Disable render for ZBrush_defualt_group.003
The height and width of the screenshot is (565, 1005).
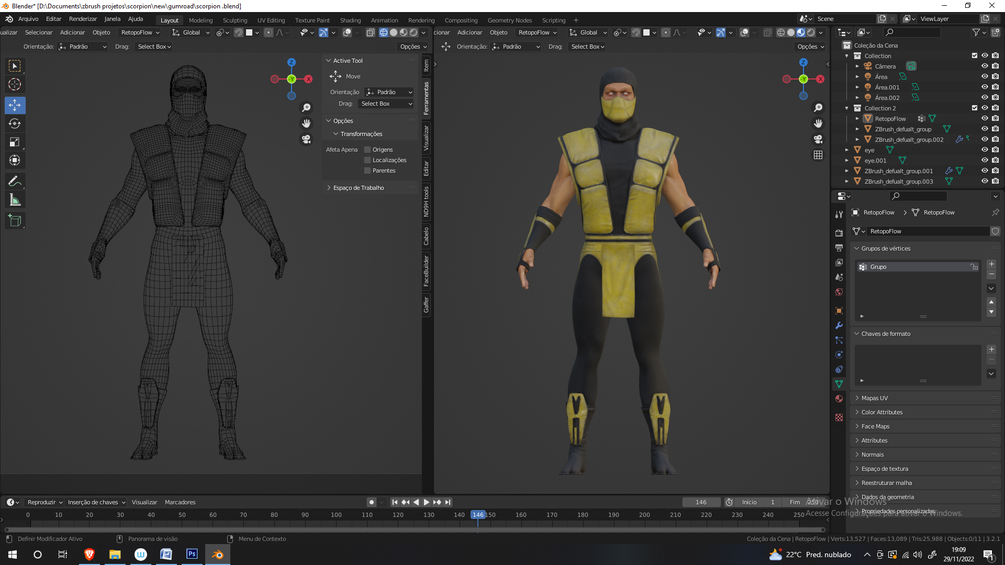995,181
